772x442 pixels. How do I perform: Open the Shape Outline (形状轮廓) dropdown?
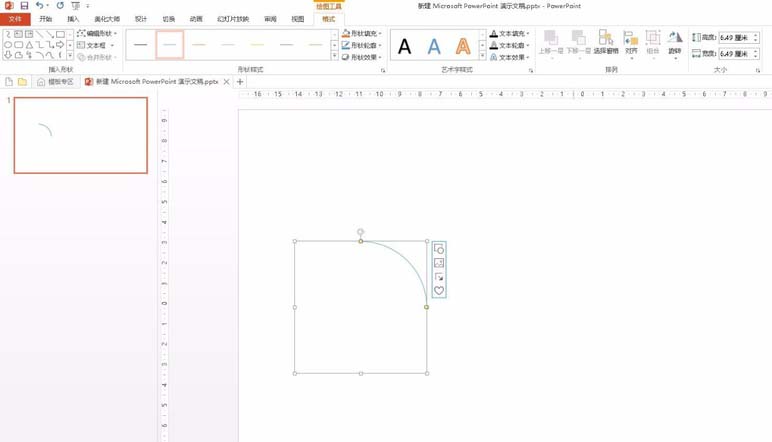362,45
